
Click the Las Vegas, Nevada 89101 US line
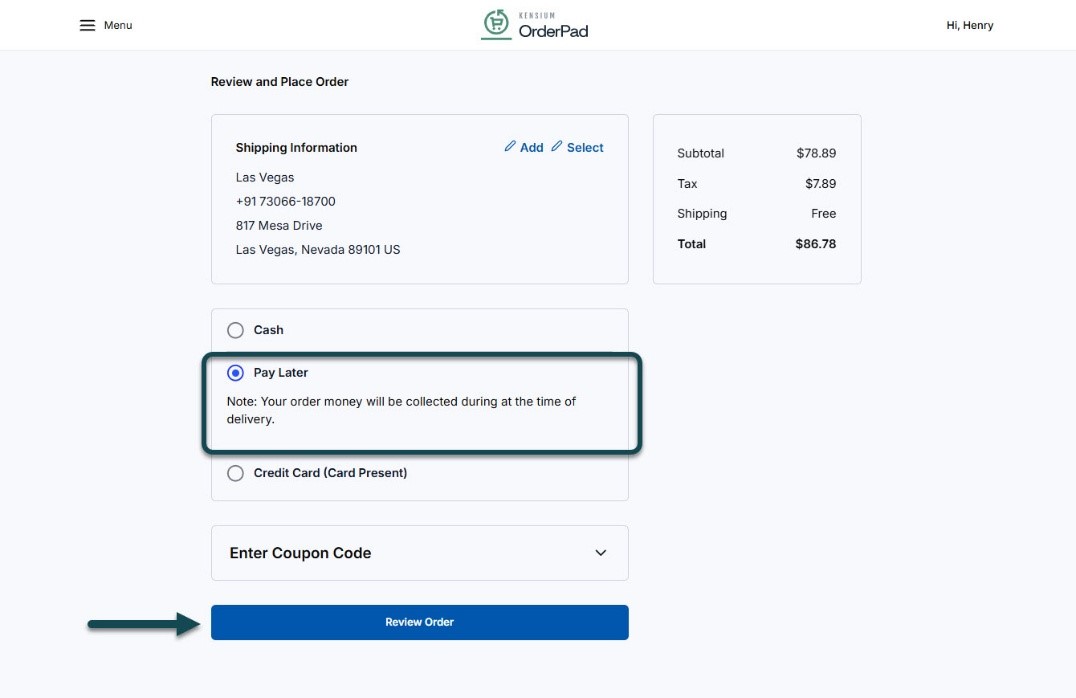click(x=318, y=250)
